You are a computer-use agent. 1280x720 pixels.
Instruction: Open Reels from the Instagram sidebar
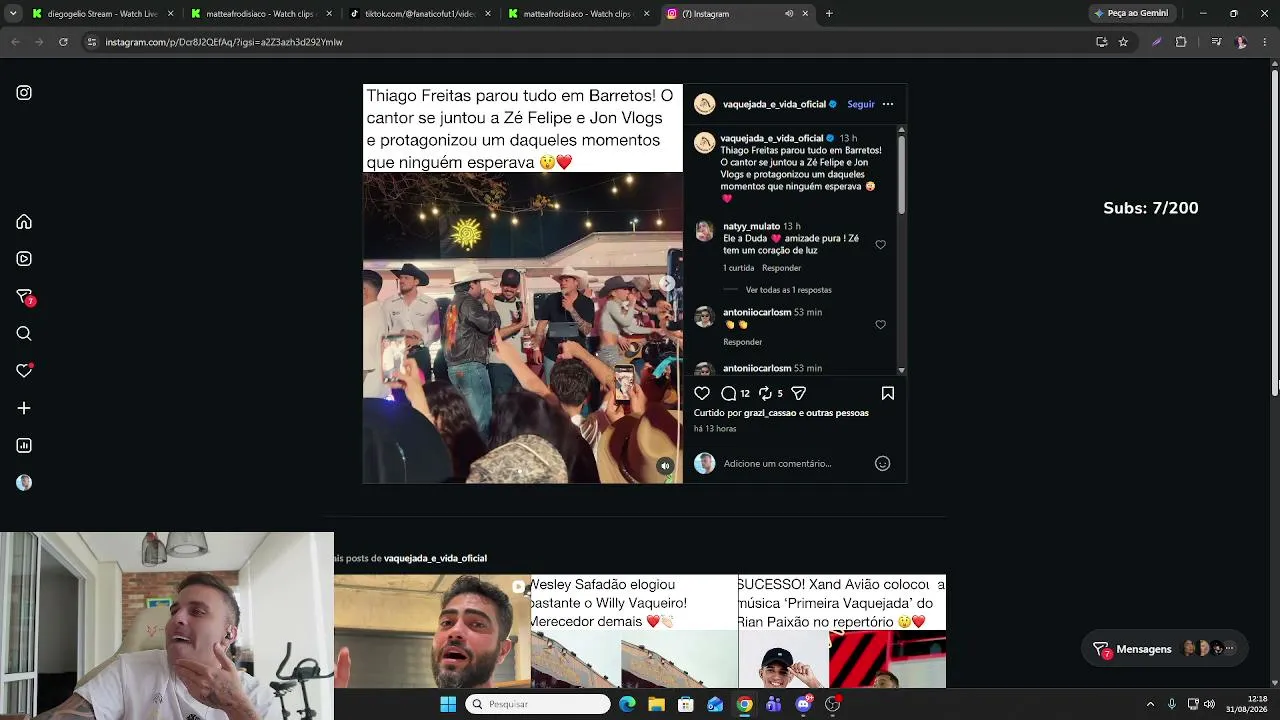click(24, 259)
